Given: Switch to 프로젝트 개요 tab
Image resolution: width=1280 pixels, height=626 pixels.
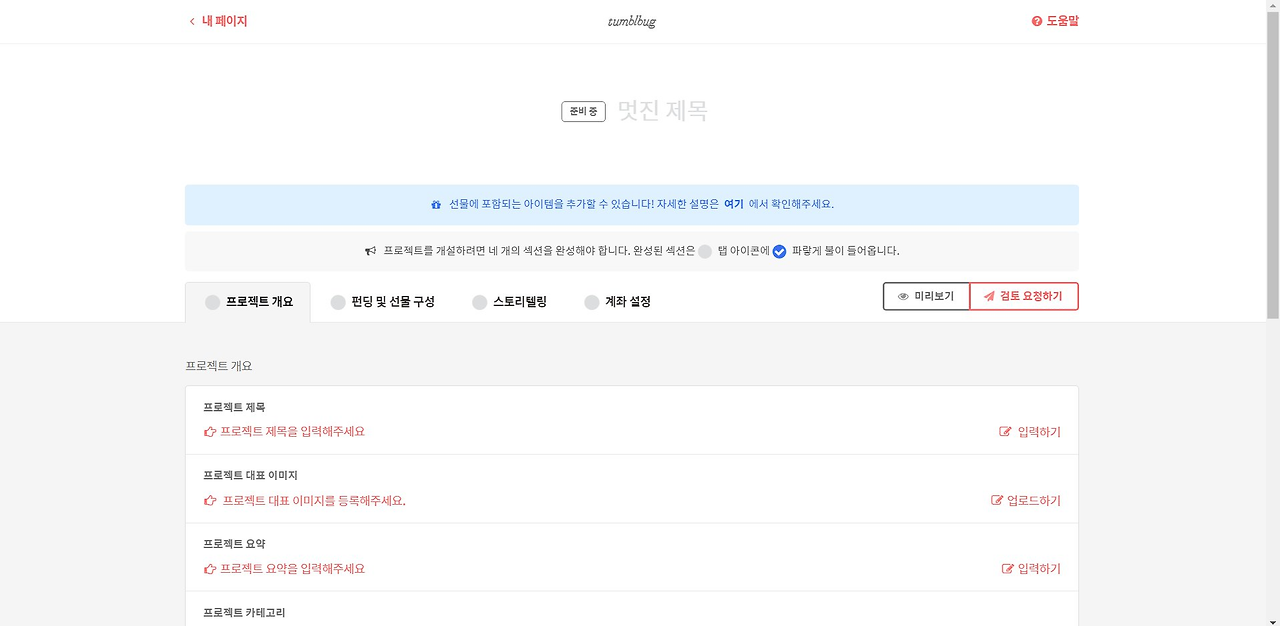Looking at the screenshot, I should [248, 302].
